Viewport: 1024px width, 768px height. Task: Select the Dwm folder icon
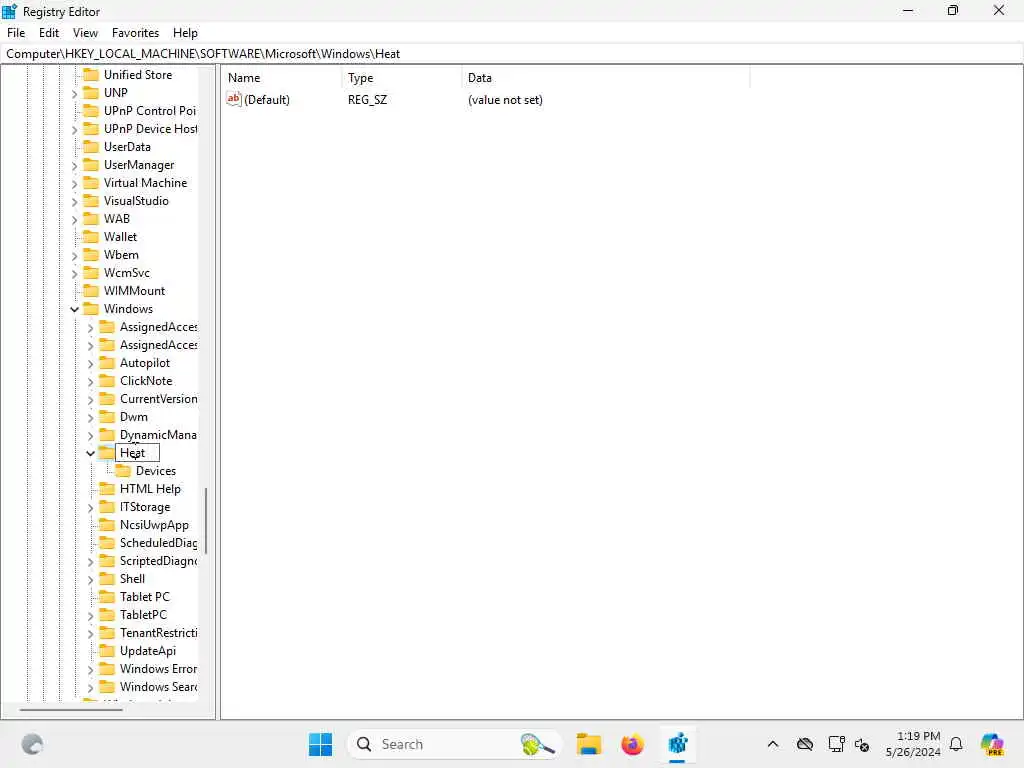click(x=106, y=417)
